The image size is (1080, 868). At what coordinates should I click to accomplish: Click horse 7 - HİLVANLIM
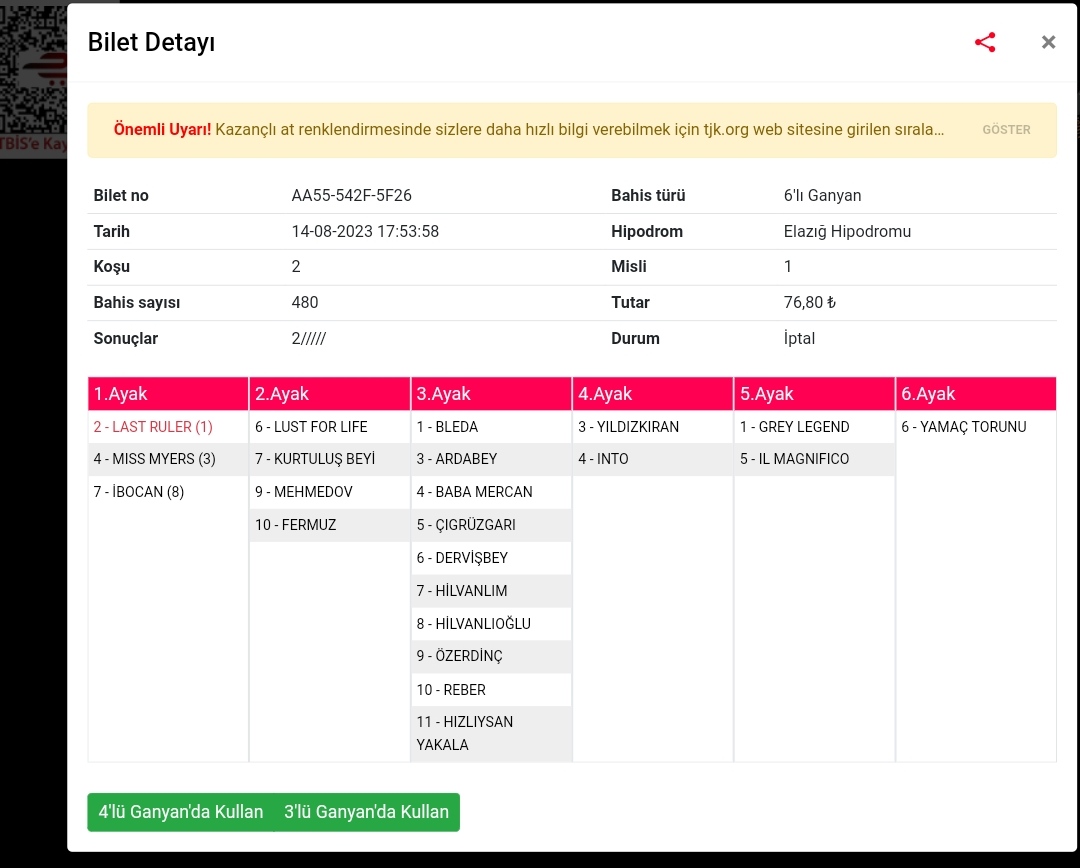point(461,590)
